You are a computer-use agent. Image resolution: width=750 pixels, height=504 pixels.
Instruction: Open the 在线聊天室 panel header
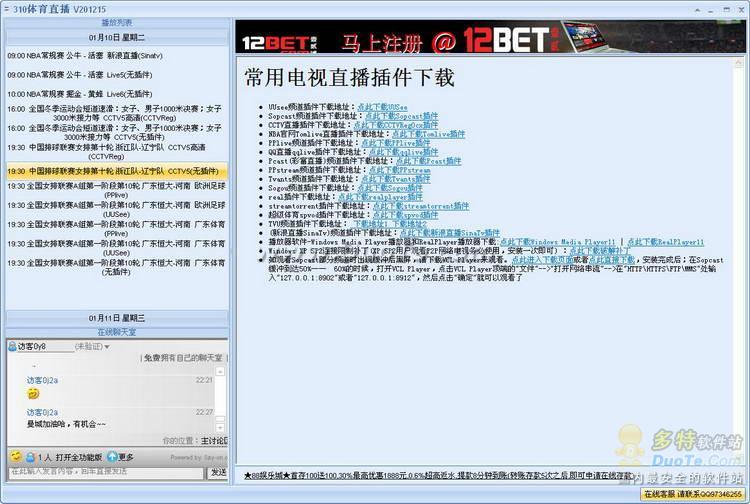coord(117,332)
